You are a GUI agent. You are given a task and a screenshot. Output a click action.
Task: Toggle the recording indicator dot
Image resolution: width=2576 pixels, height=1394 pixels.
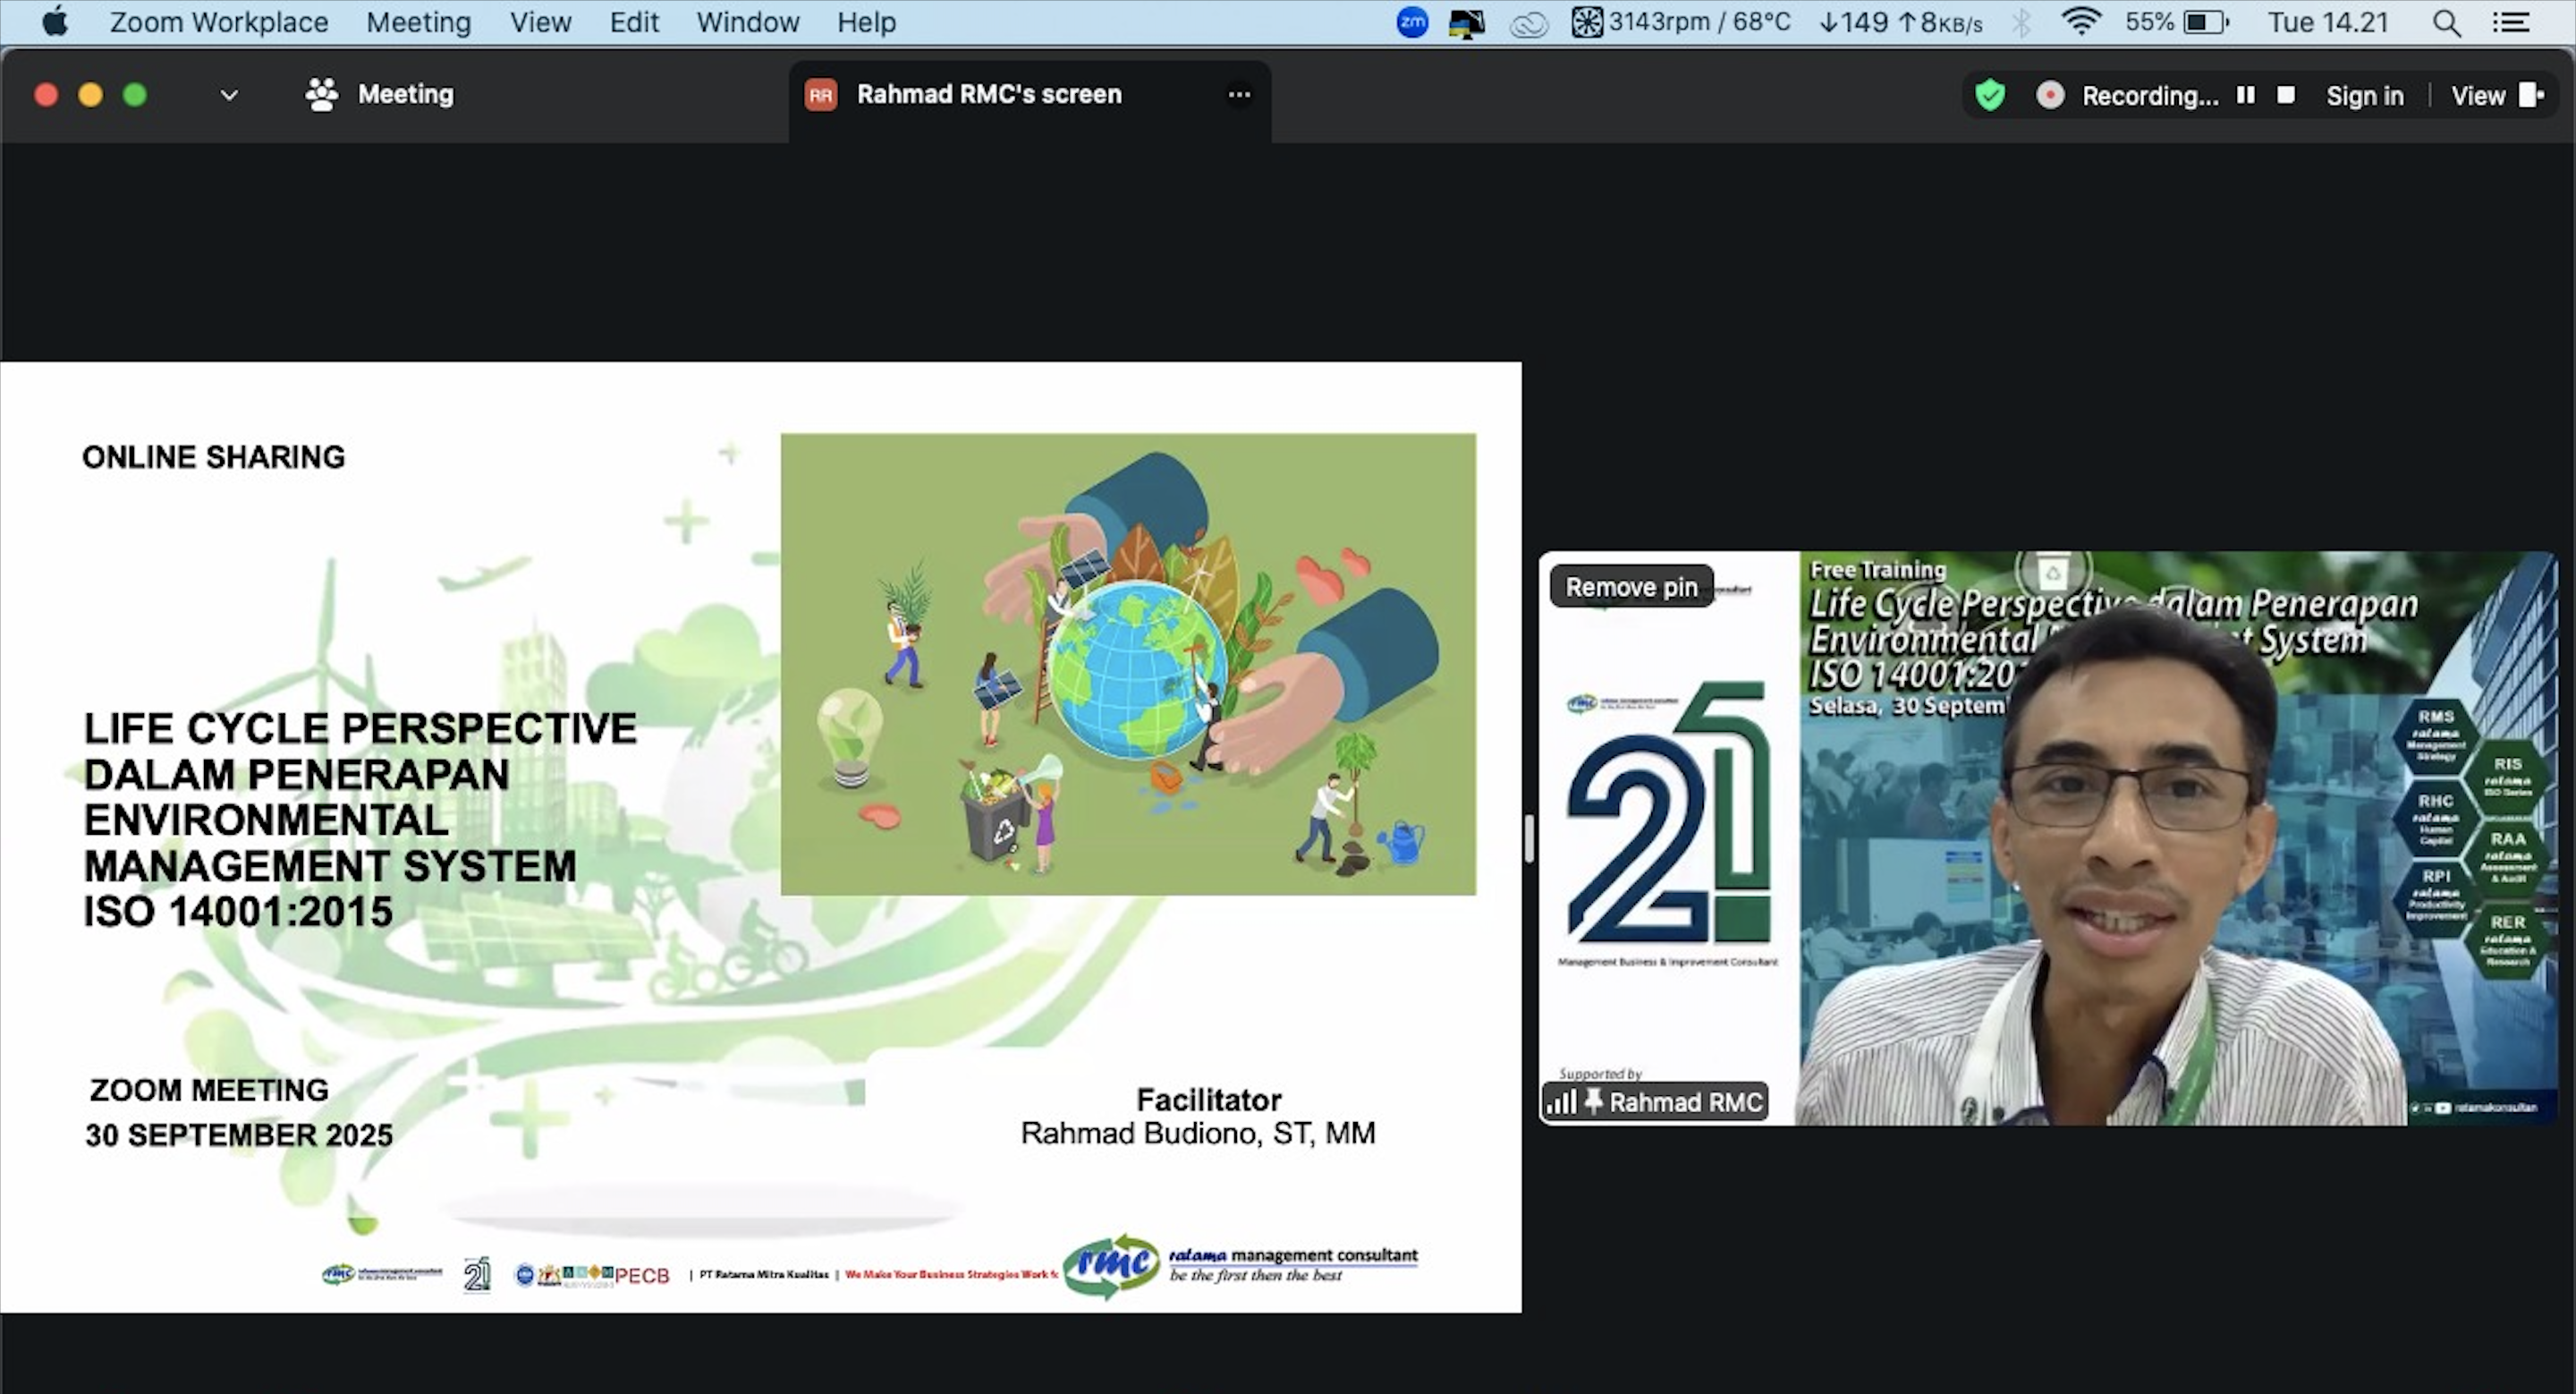(x=2050, y=95)
